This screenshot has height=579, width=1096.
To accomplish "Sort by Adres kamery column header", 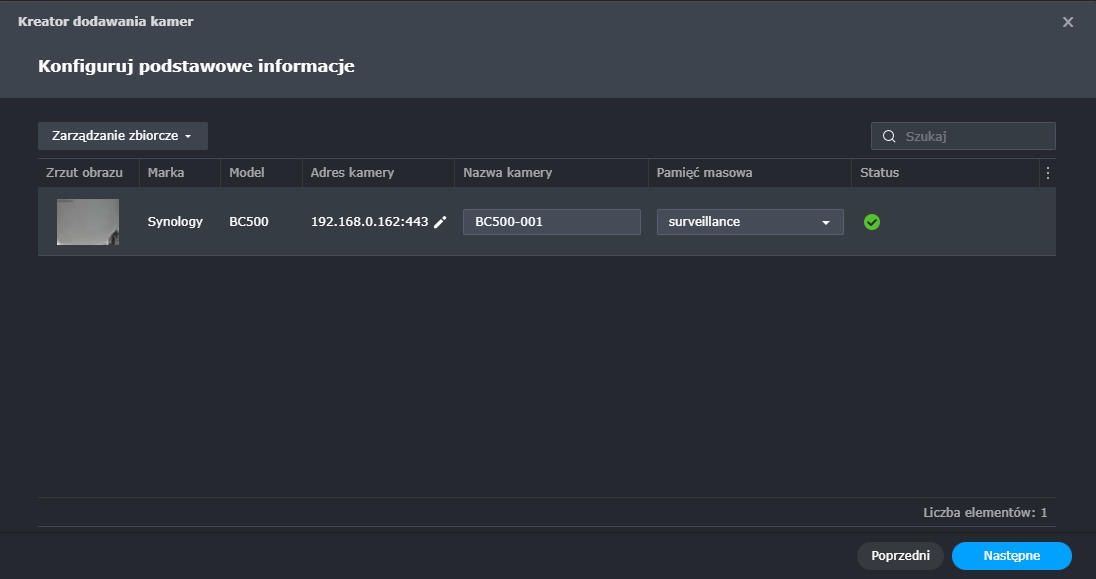I will [x=378, y=173].
